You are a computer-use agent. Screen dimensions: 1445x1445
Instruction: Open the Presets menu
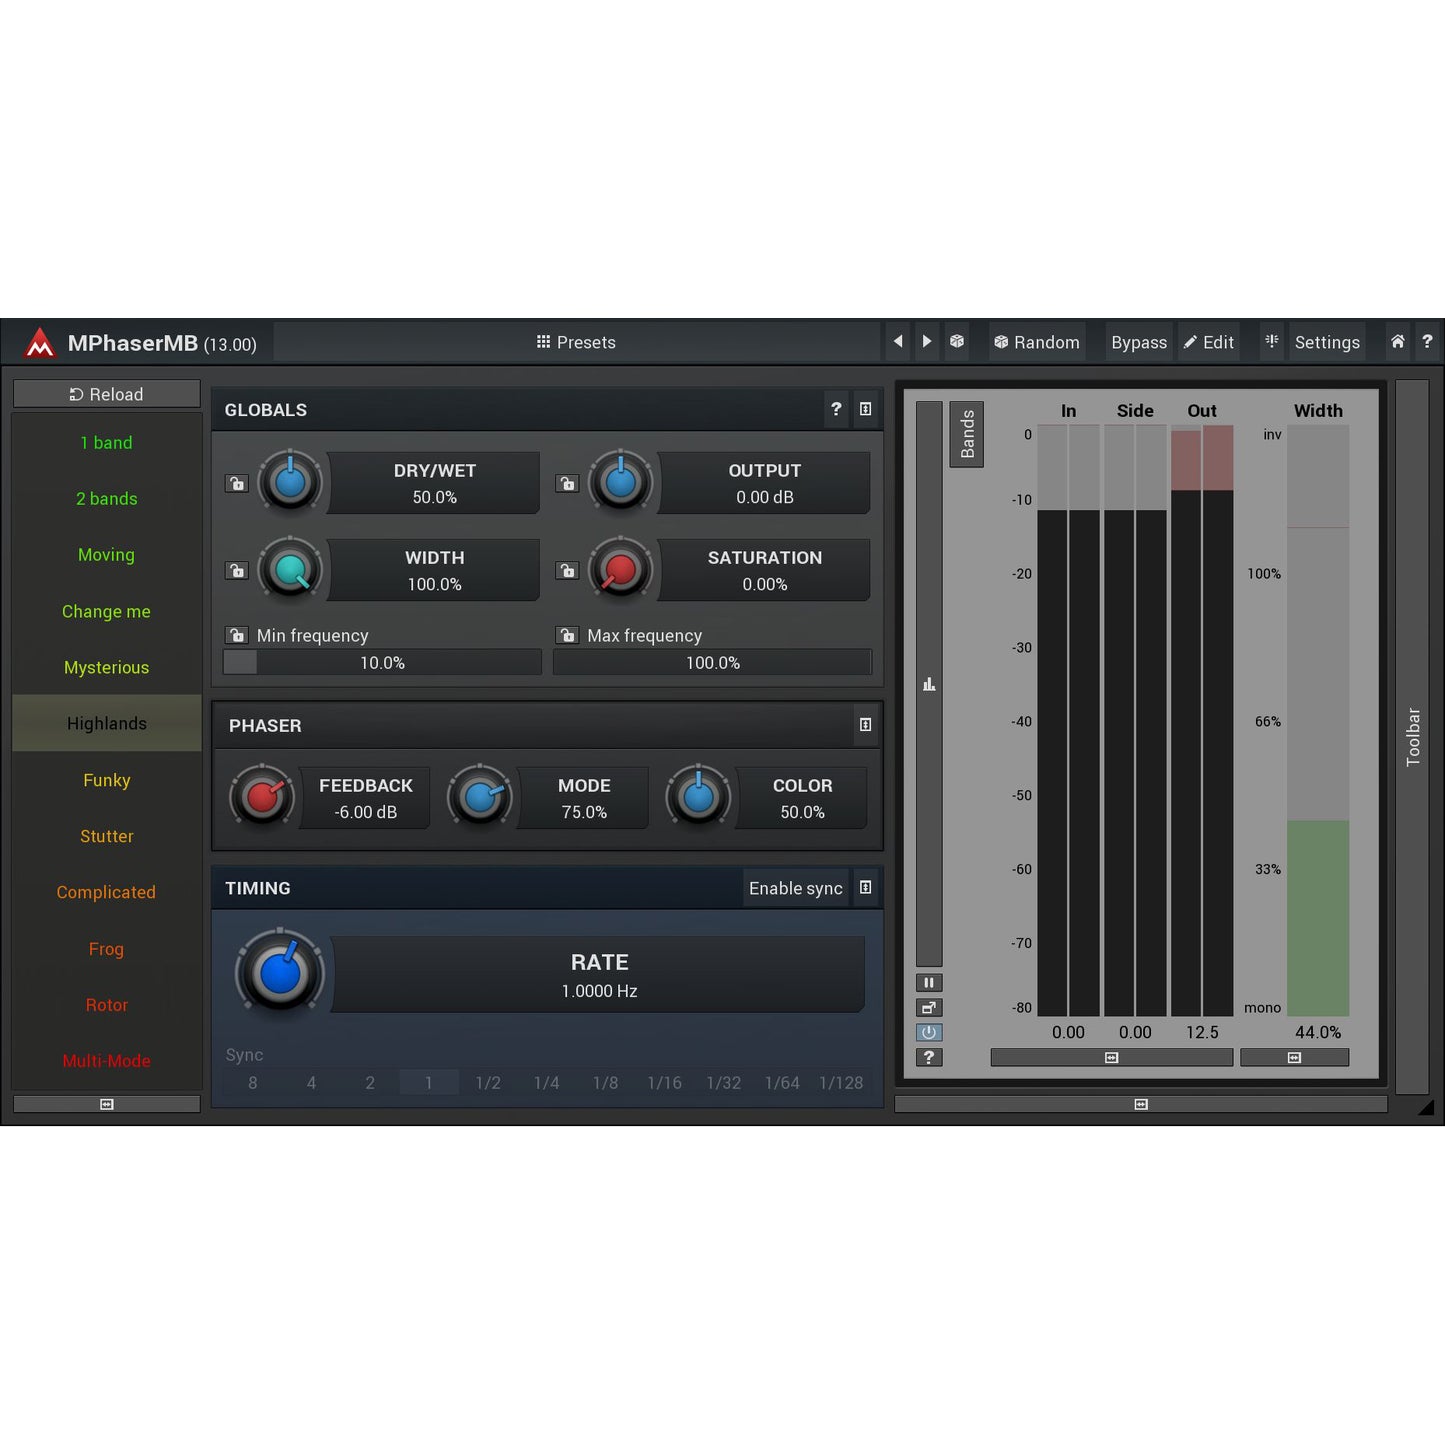(576, 342)
